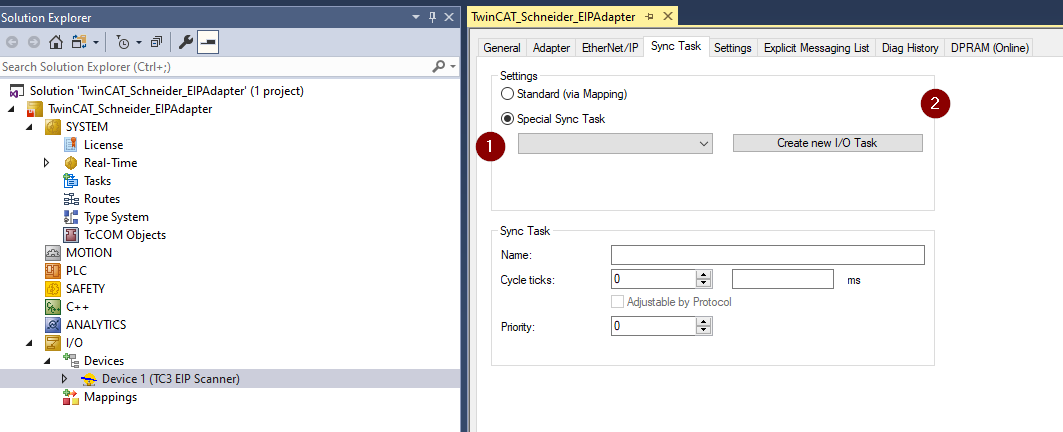
Task: Select the Type System tree item
Action: pos(117,217)
